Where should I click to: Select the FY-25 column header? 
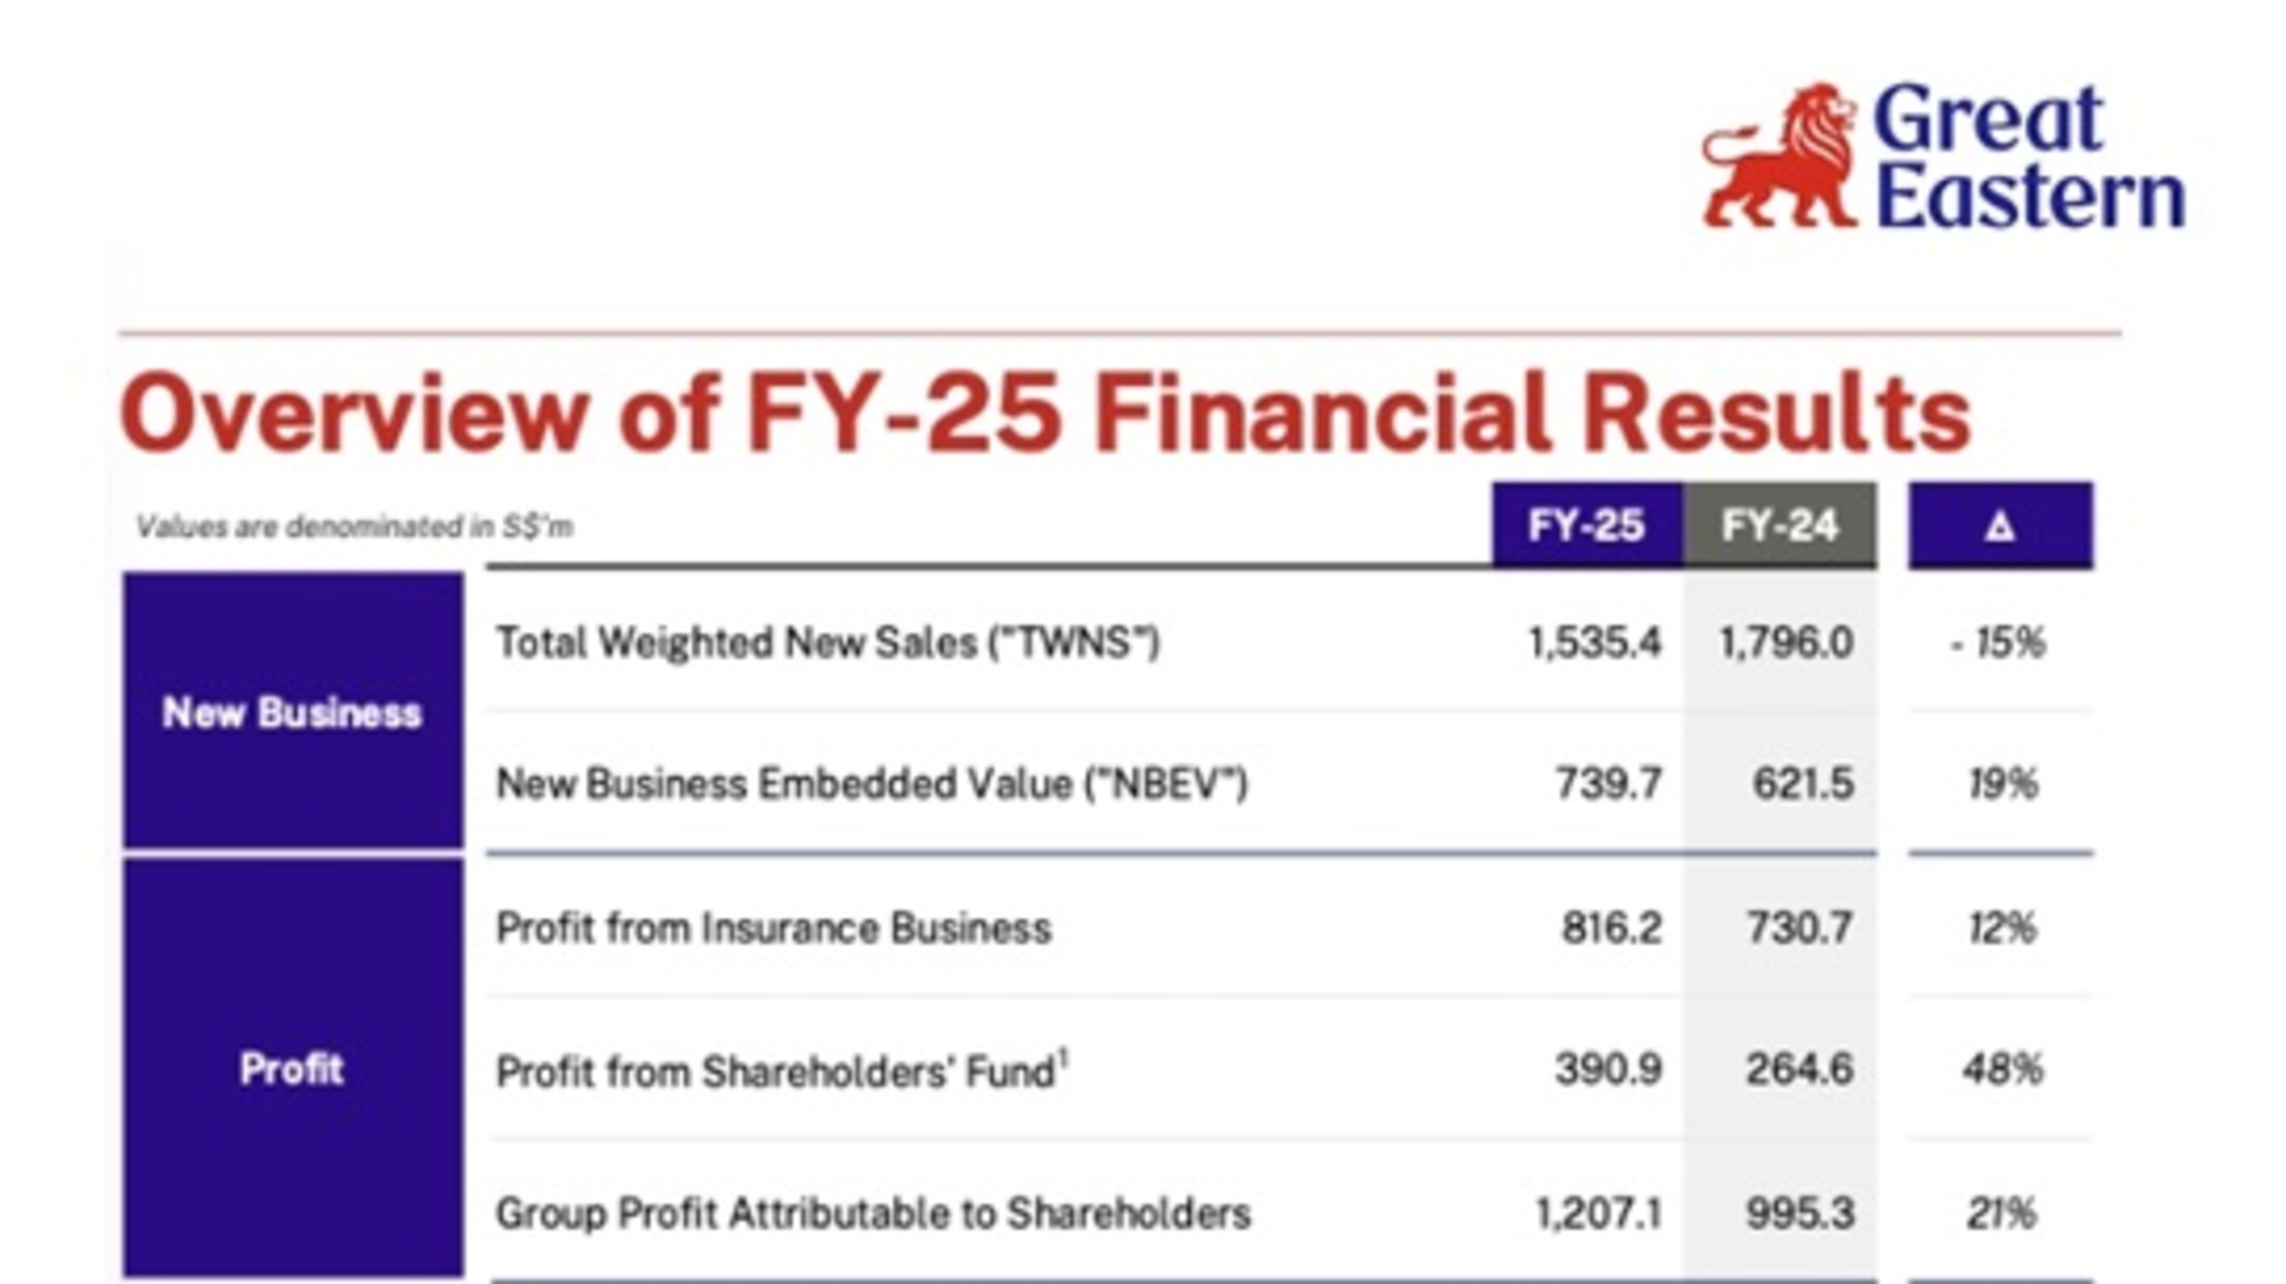(x=1587, y=526)
